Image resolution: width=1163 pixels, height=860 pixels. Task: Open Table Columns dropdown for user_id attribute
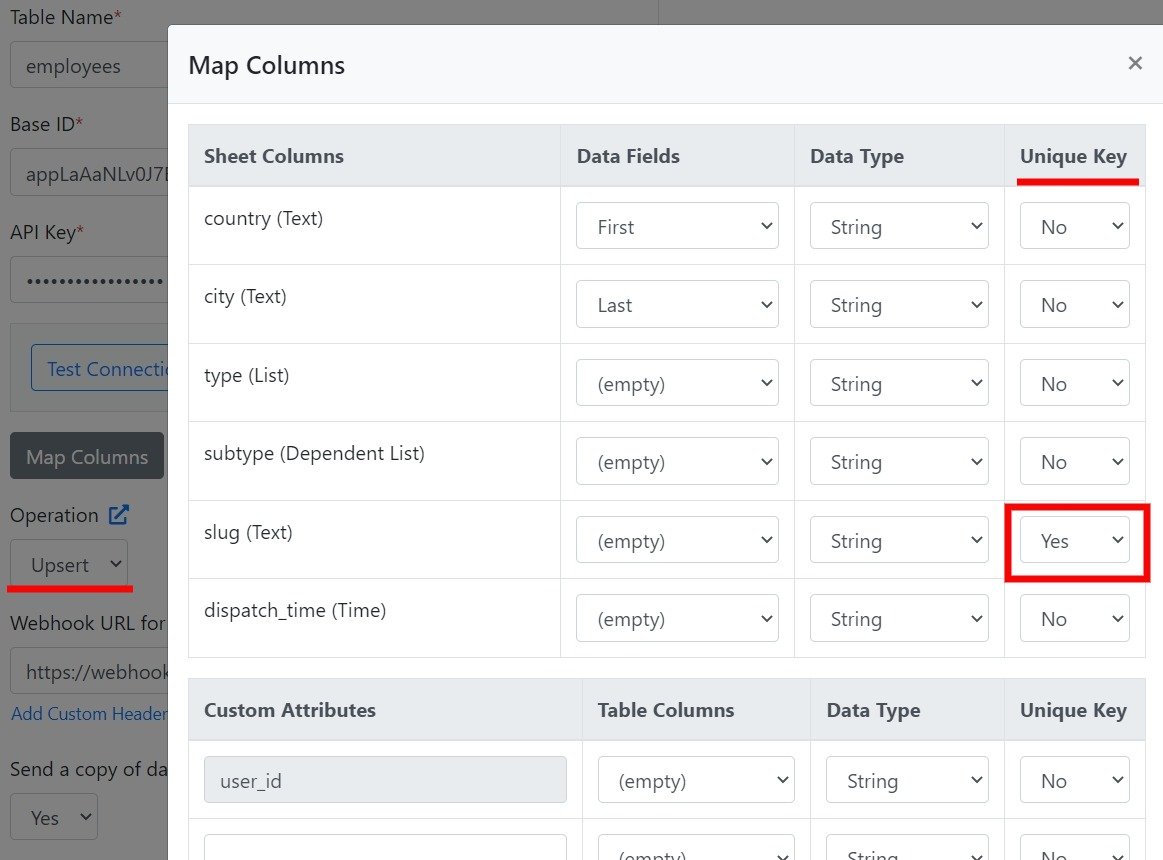[696, 780]
